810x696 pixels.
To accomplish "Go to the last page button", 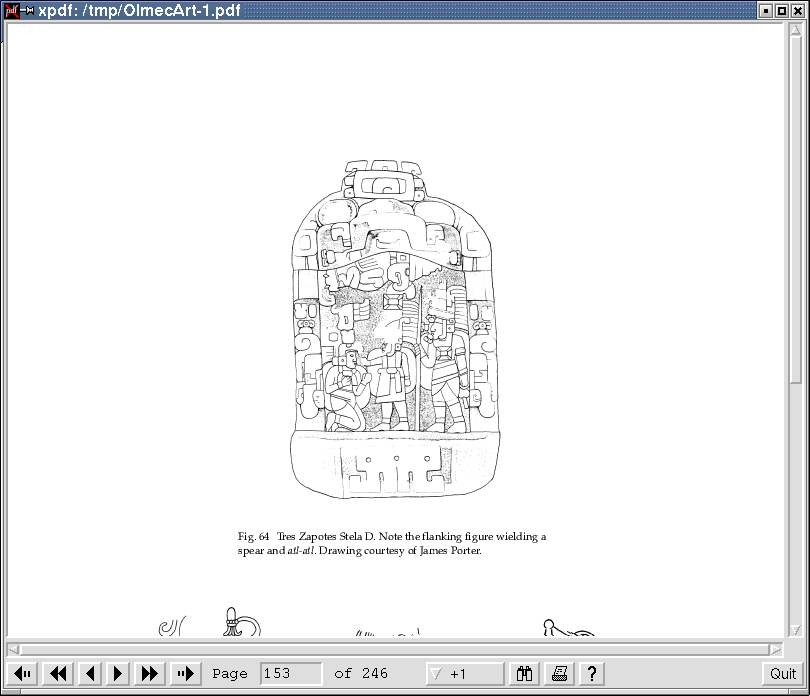I will point(185,673).
